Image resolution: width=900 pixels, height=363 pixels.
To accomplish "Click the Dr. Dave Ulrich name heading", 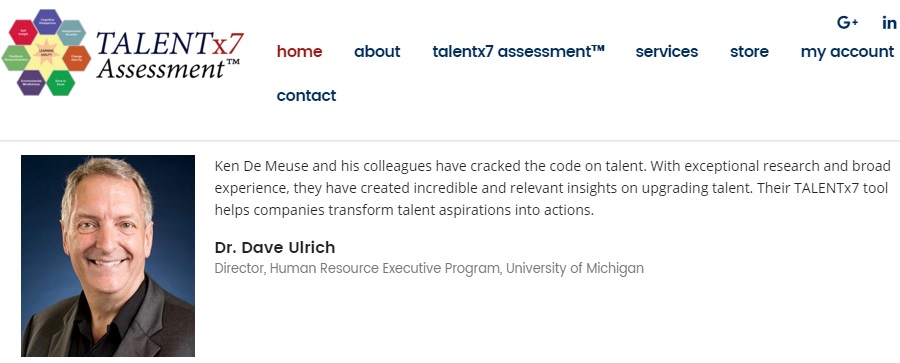I will [275, 248].
